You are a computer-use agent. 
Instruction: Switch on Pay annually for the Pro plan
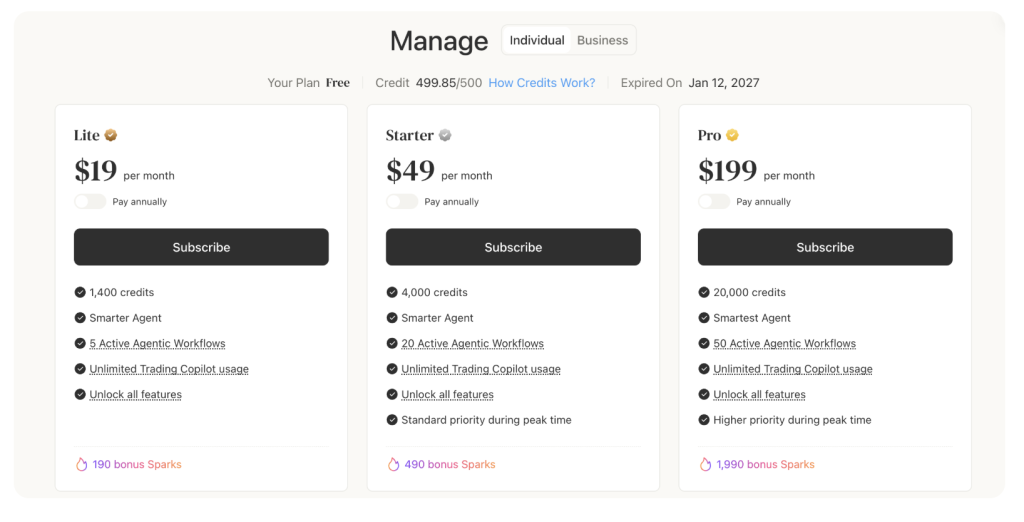pyautogui.click(x=714, y=202)
